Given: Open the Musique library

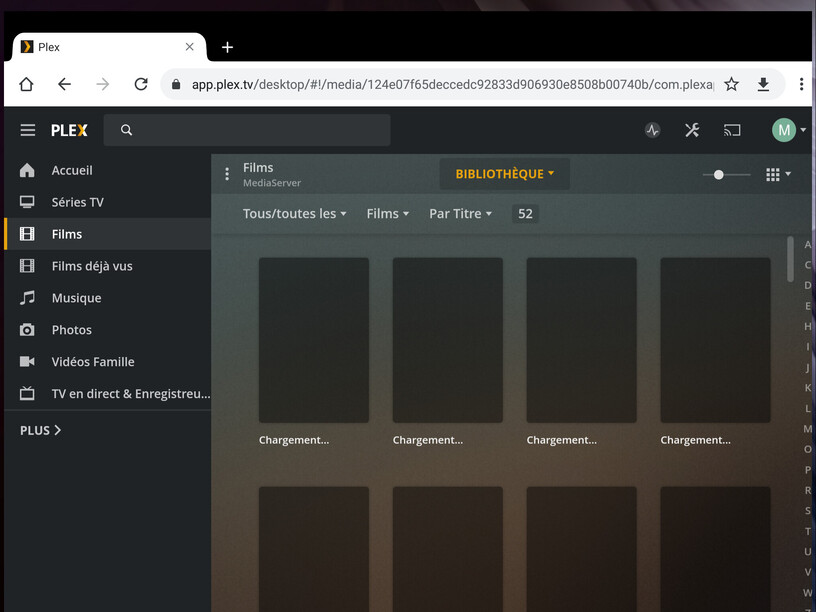Looking at the screenshot, I should coord(108,298).
